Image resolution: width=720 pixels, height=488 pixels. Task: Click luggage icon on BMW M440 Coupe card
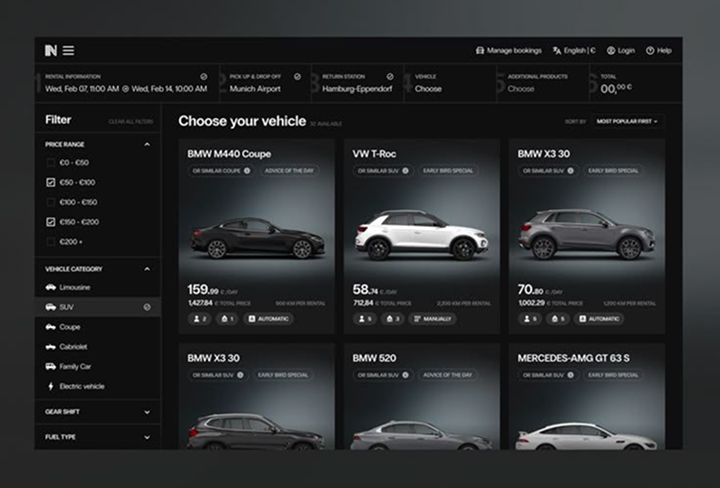click(224, 319)
